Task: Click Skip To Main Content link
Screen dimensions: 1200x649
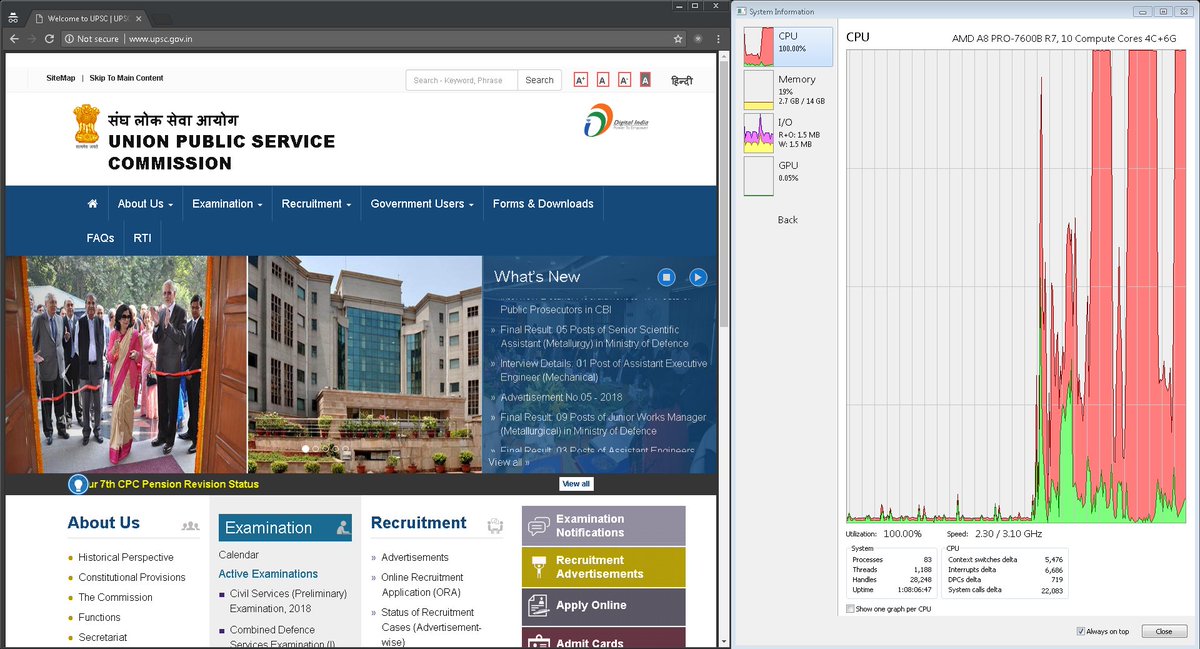Action: (x=126, y=78)
